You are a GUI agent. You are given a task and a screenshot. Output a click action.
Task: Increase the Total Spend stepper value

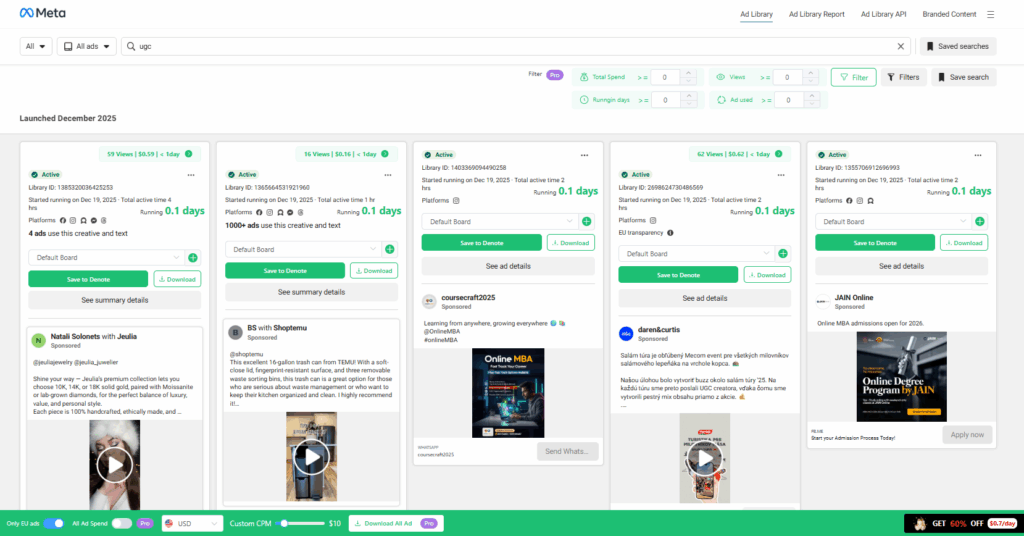point(688,73)
